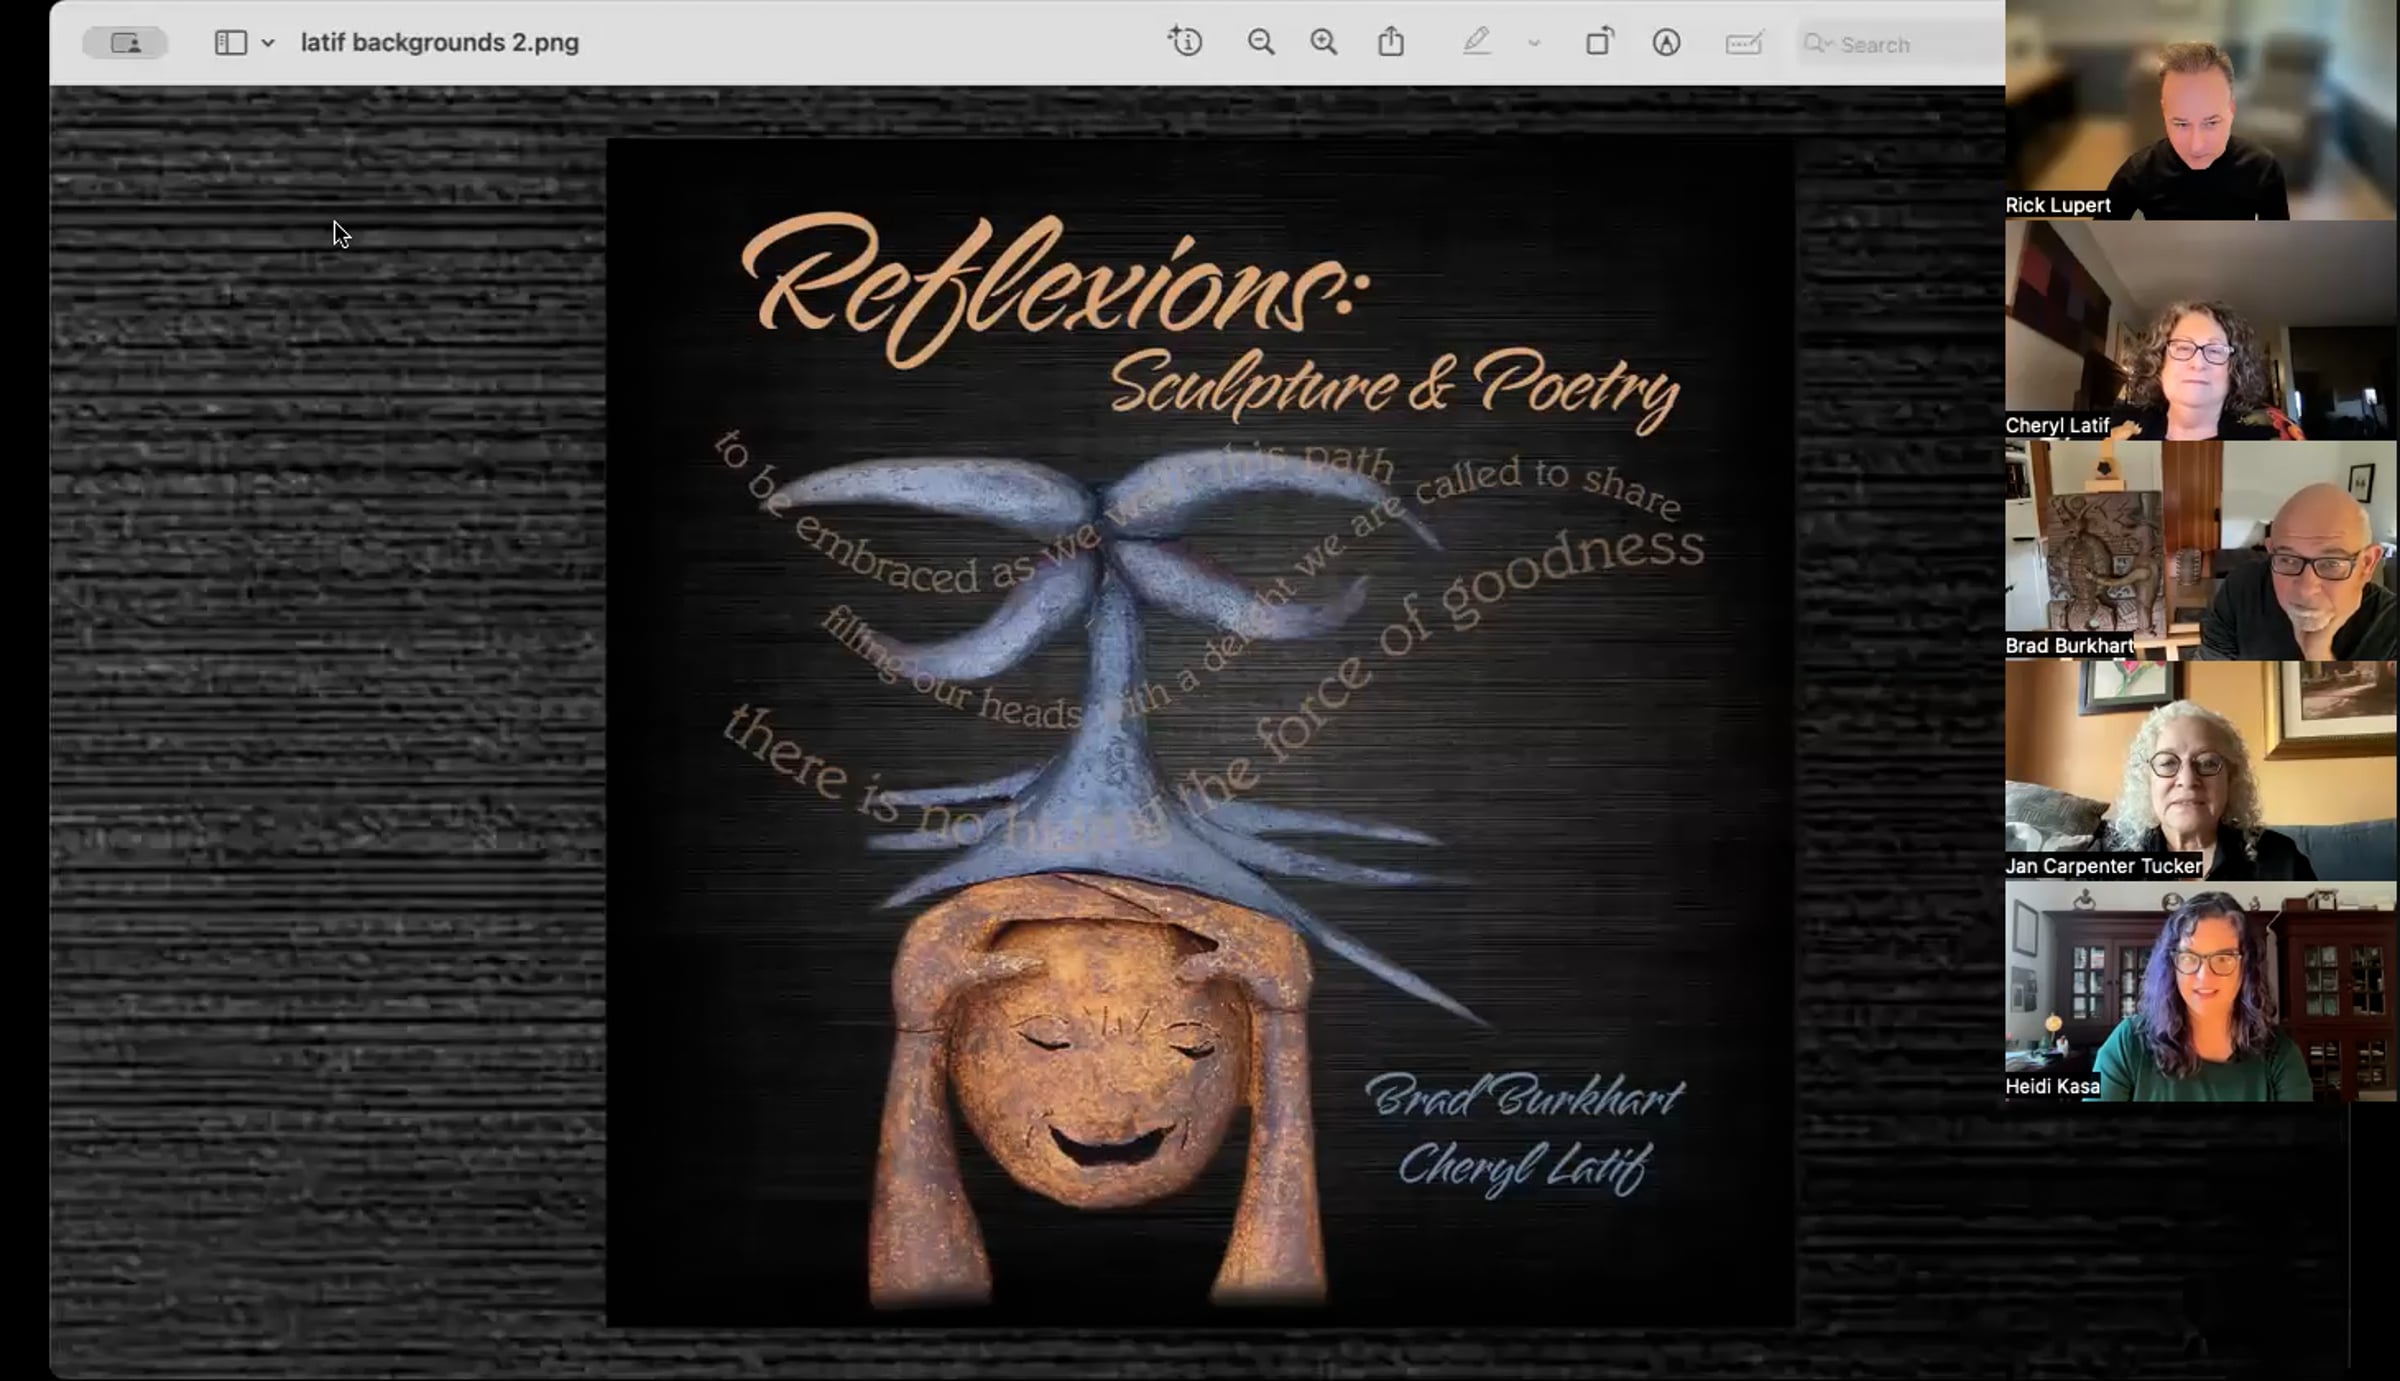Select Jan Carpenter Tucker's video tile
The width and height of the screenshot is (2400, 1381).
point(2200,770)
